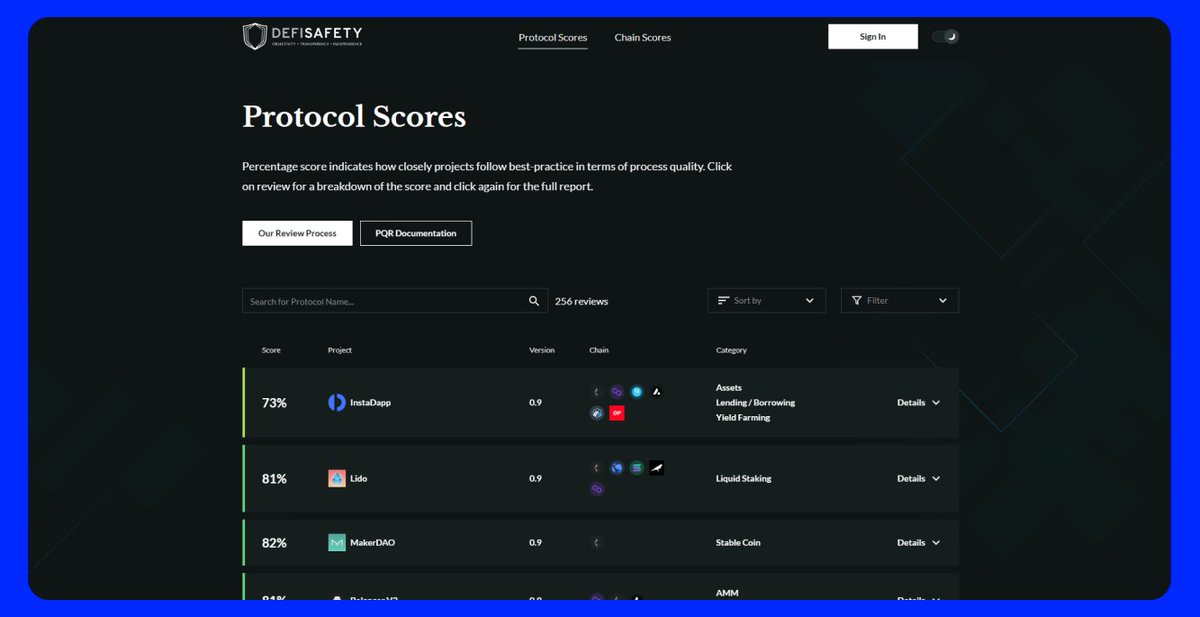This screenshot has height=617, width=1200.
Task: Click the MakerDAO project name
Action: click(373, 543)
